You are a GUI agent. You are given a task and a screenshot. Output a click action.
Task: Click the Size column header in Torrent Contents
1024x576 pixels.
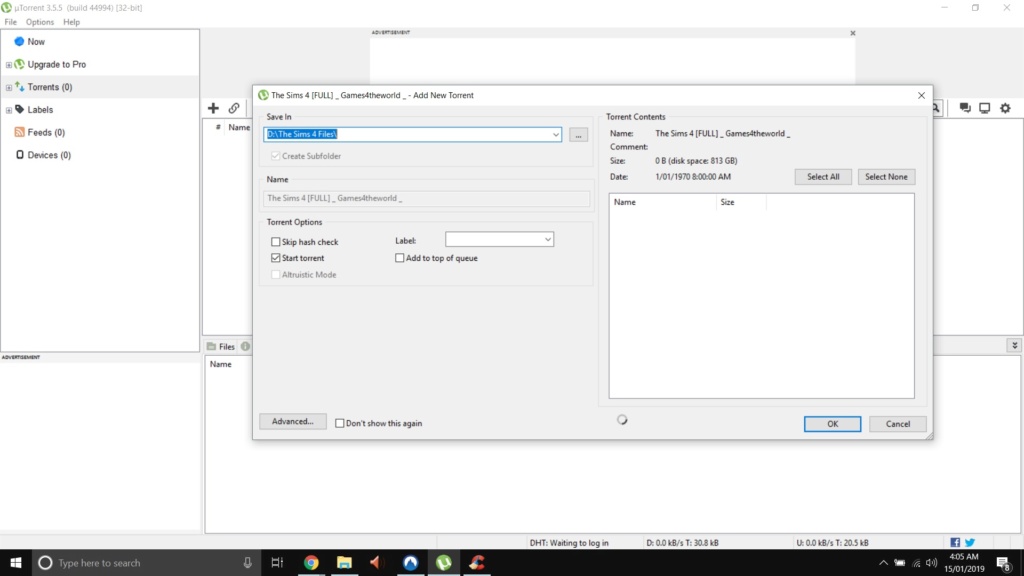click(x=741, y=202)
